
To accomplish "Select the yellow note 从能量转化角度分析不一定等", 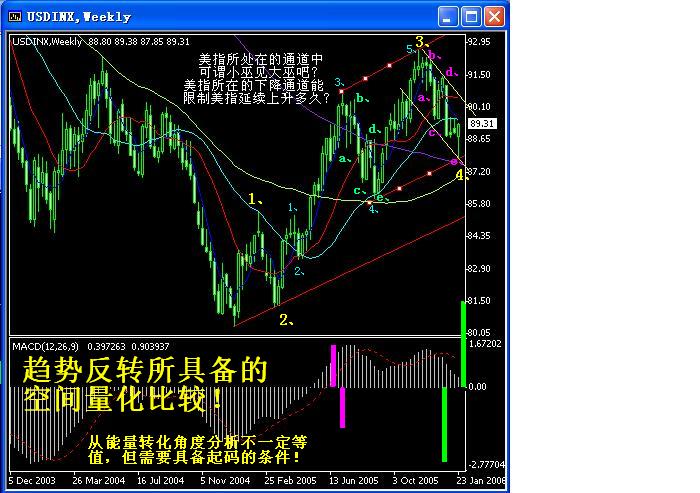I will tap(197, 442).
